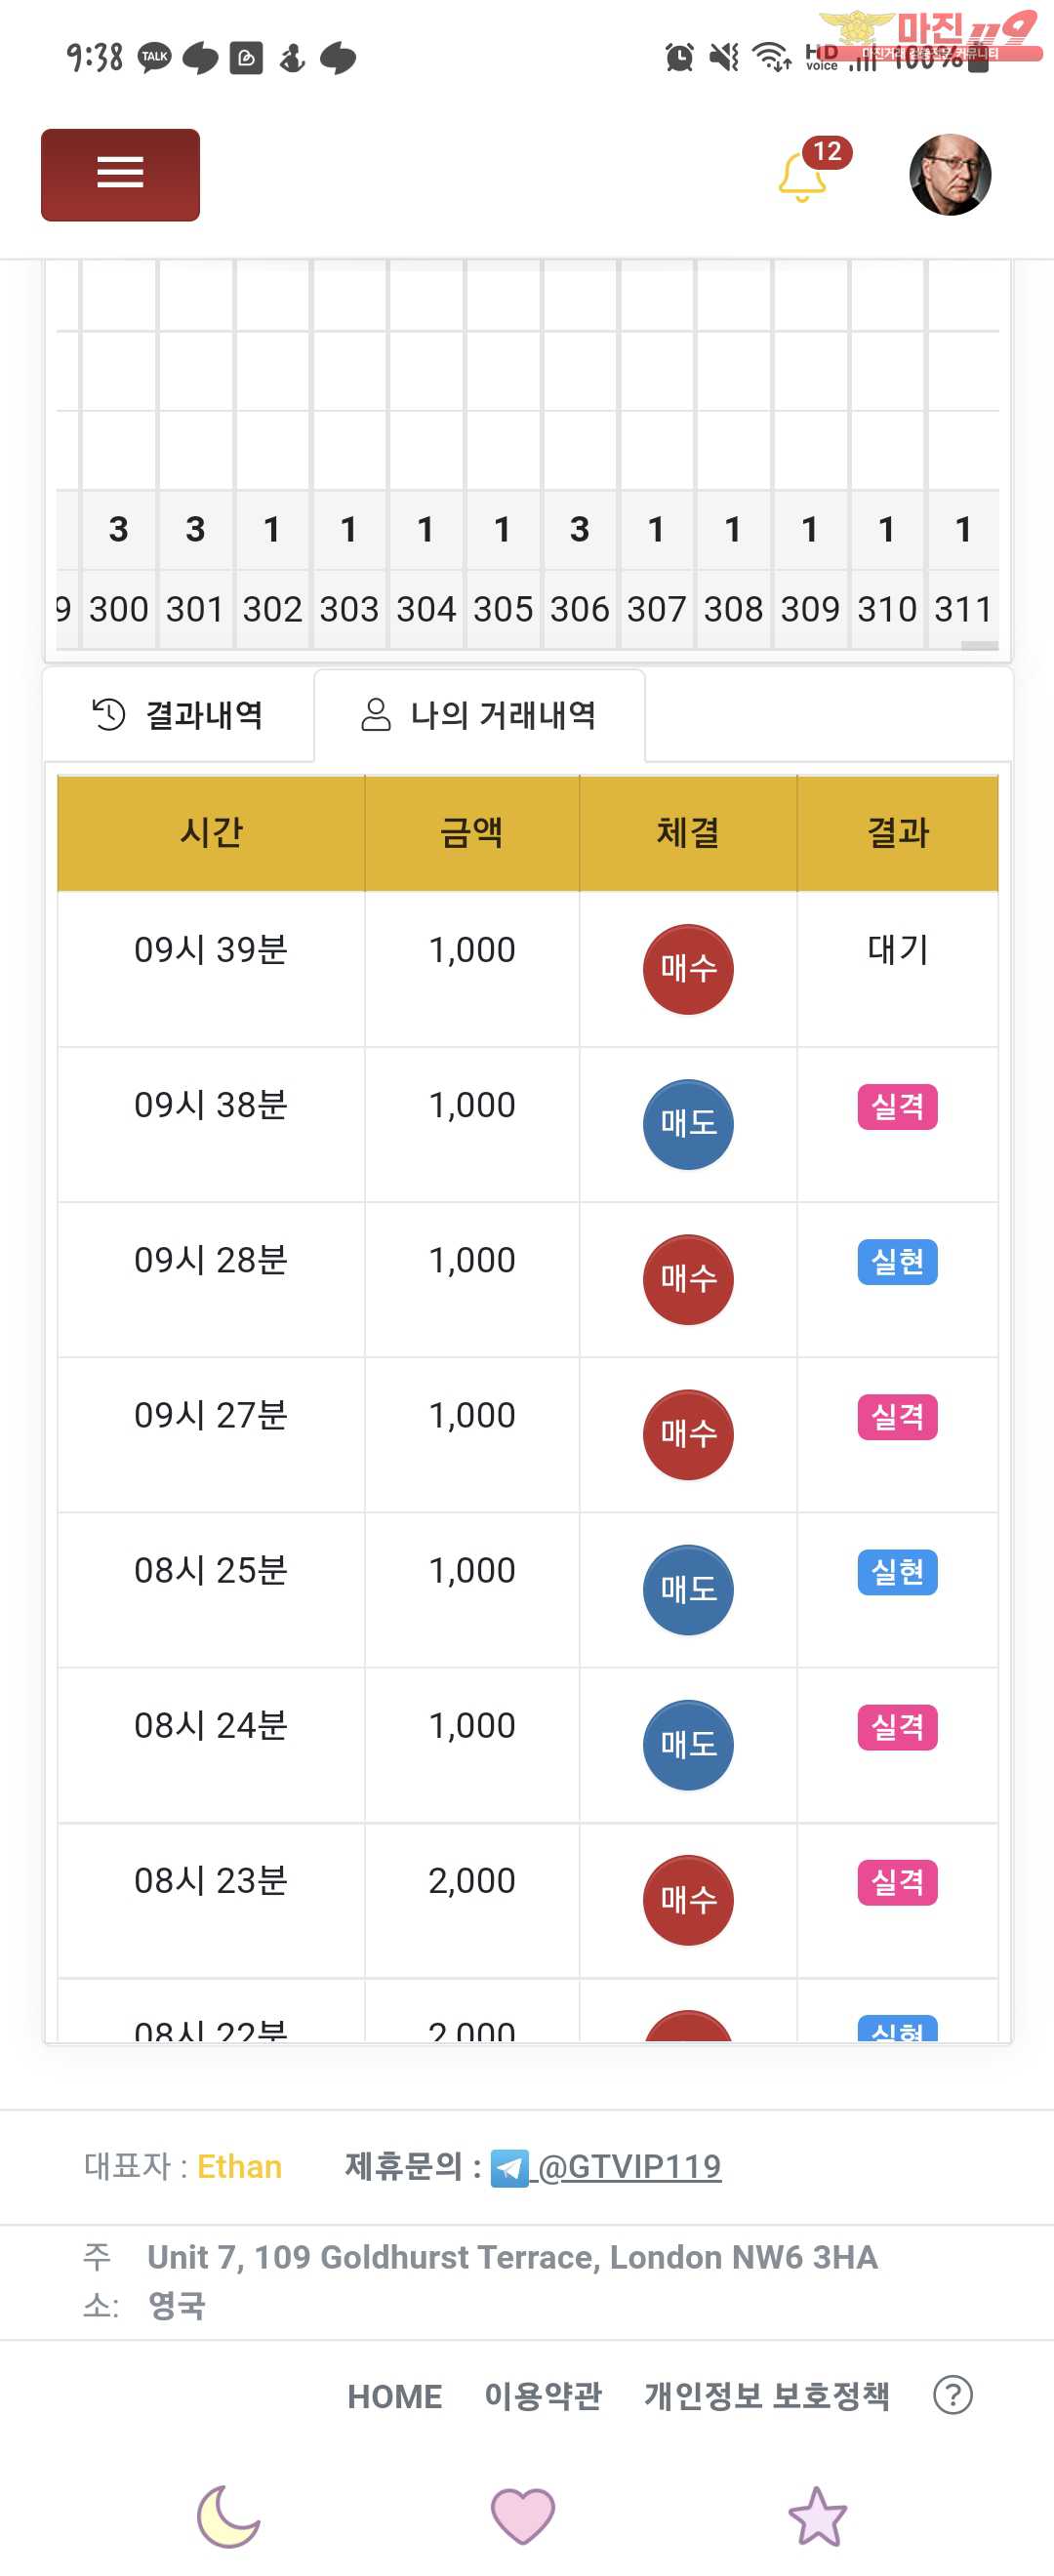1054x2576 pixels.
Task: Click the 실현 badge for 09시 28분
Action: [898, 1262]
